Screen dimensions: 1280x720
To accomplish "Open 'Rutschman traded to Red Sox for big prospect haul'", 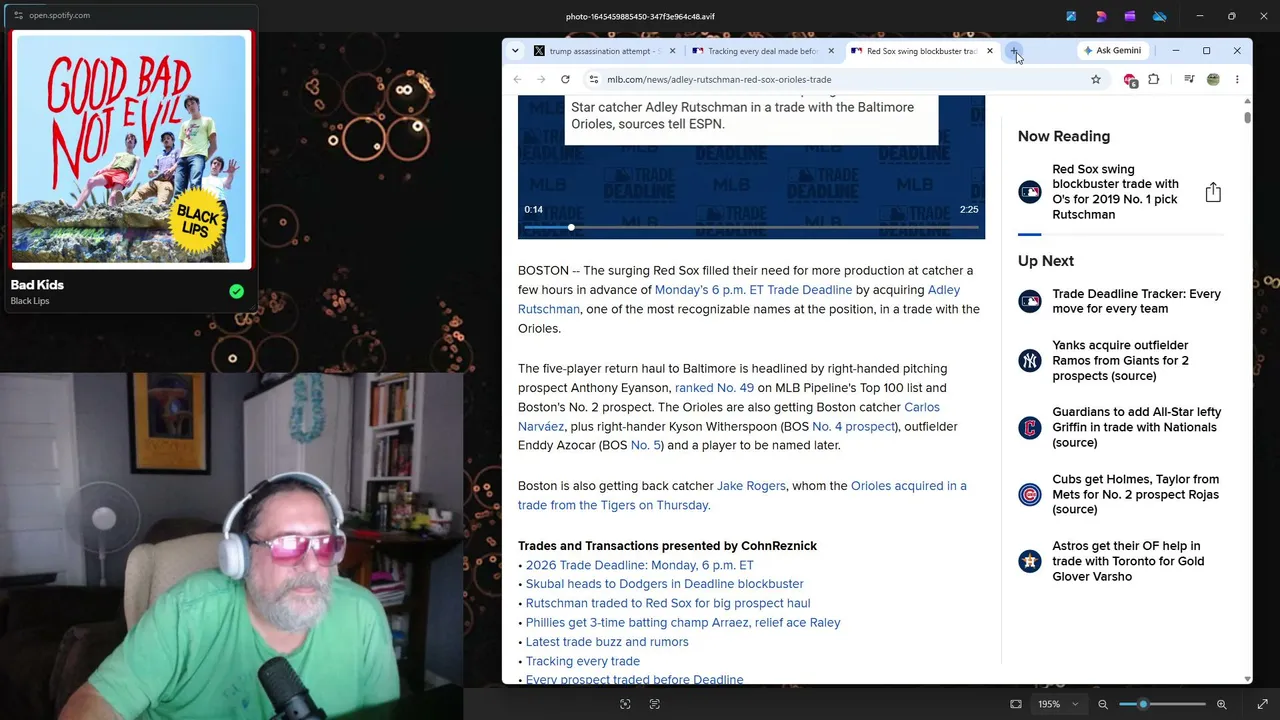I will click(x=668, y=603).
